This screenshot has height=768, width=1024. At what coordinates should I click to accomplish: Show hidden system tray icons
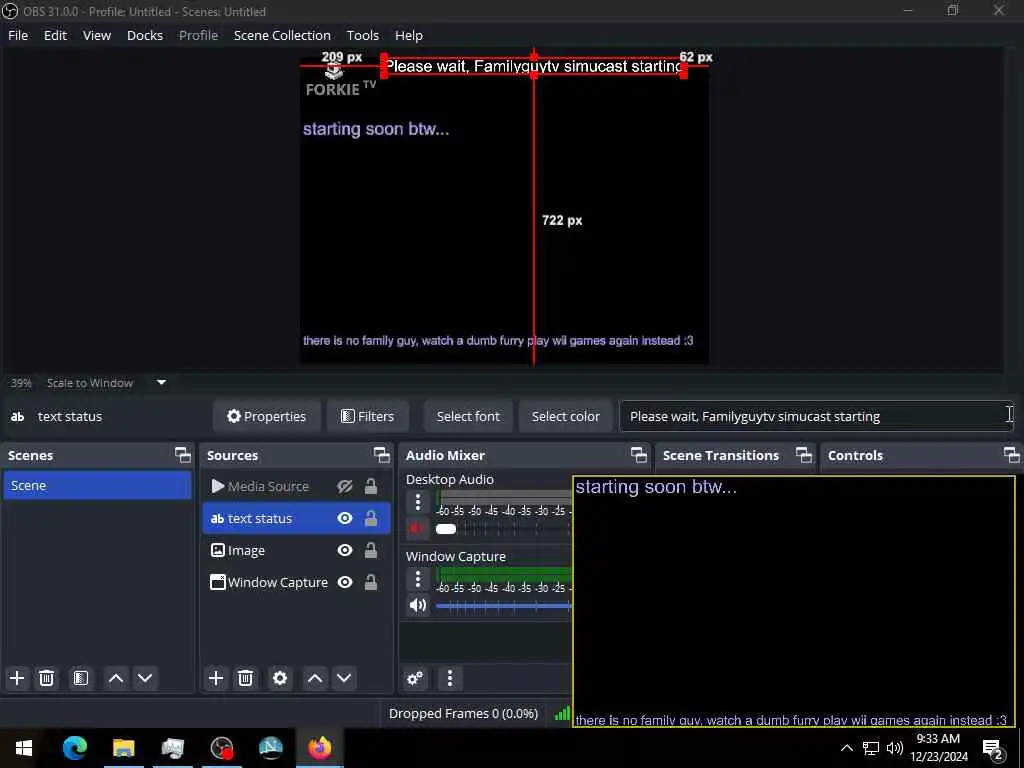click(846, 748)
